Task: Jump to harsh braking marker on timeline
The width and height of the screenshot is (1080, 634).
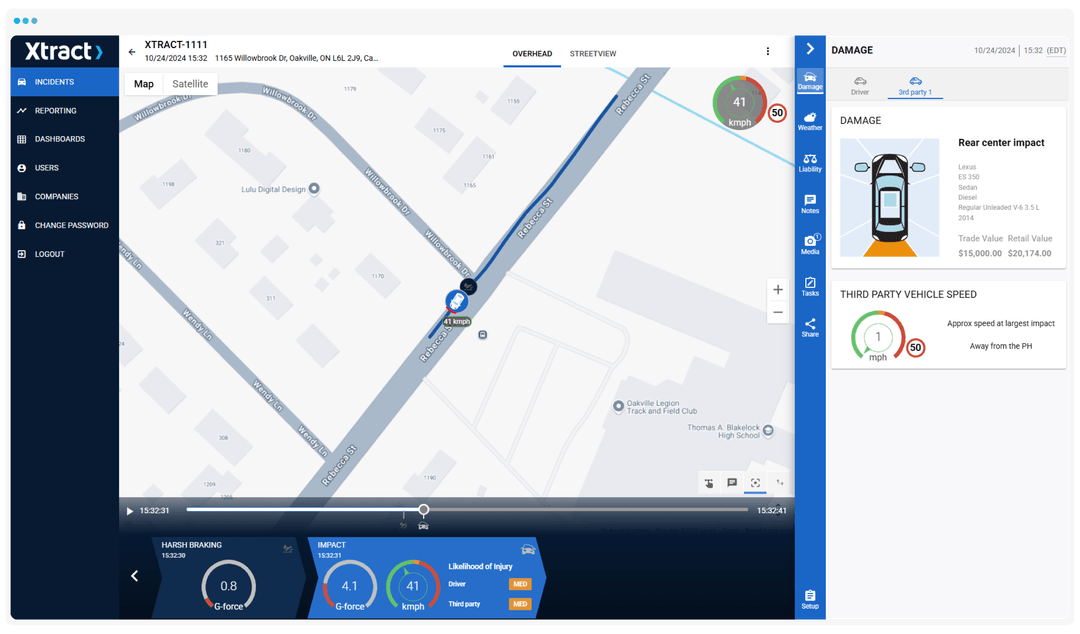Action: tap(404, 526)
